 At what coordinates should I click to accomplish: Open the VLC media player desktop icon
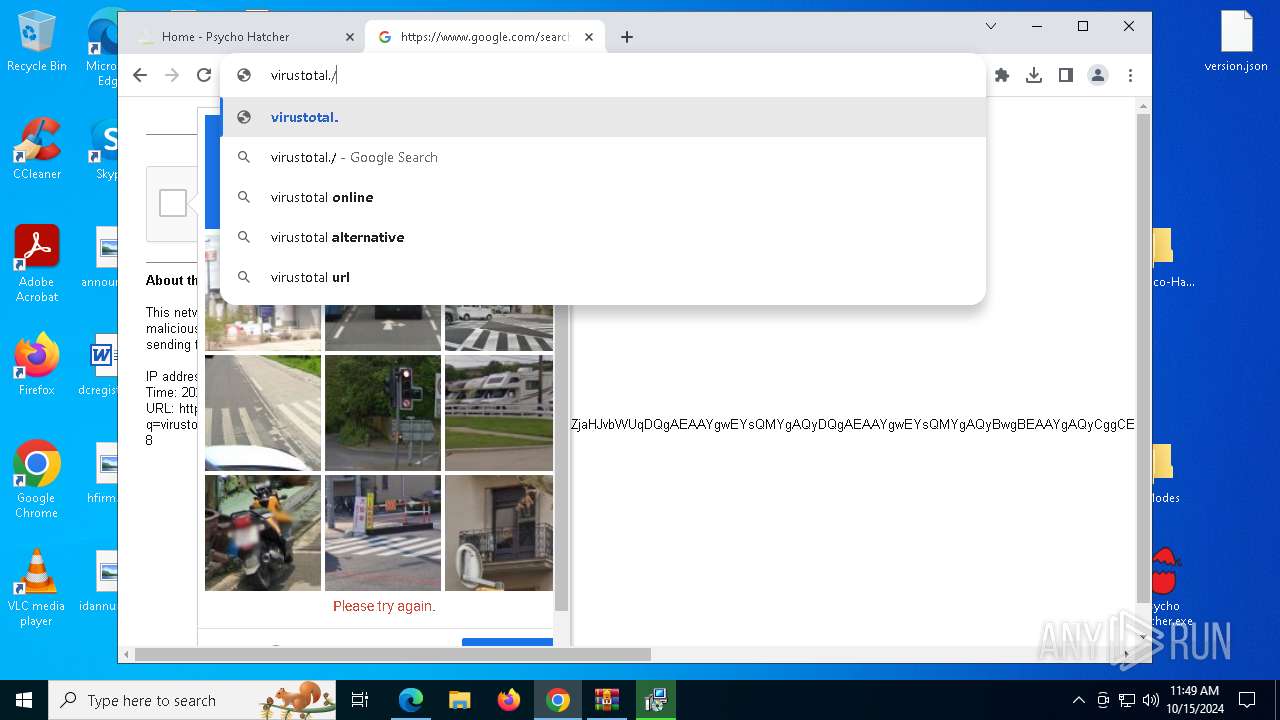click(x=37, y=588)
